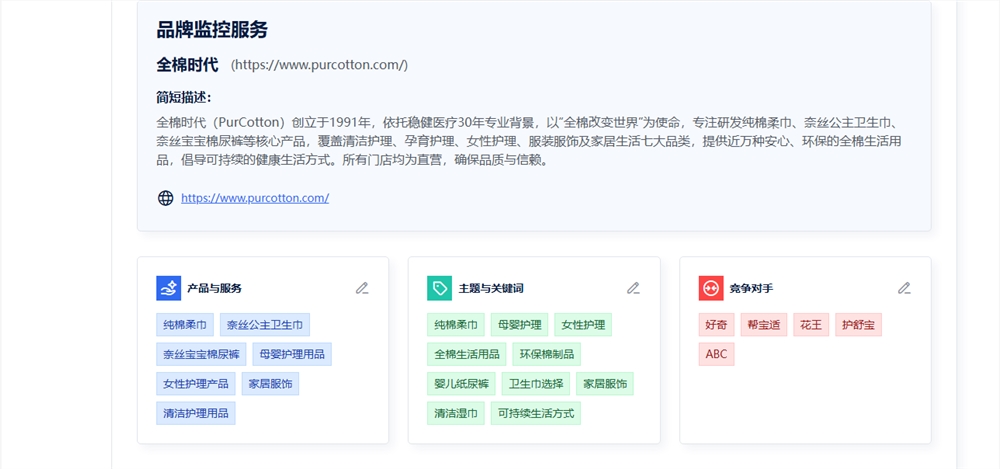The height and width of the screenshot is (469, 1000).
Task: Select the 家居服饰 tag in 主题与关键词
Action: [605, 384]
